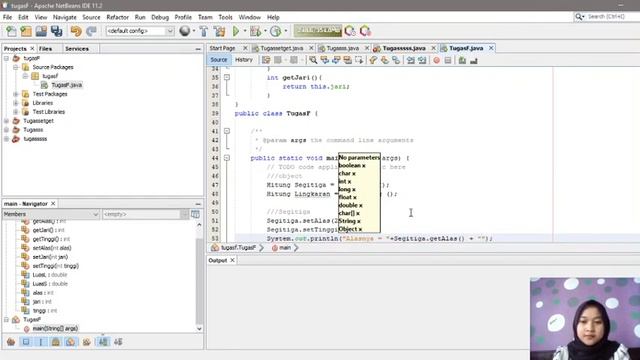Collapse main method fold at line 44
This screenshot has height=360, width=640.
227,158
